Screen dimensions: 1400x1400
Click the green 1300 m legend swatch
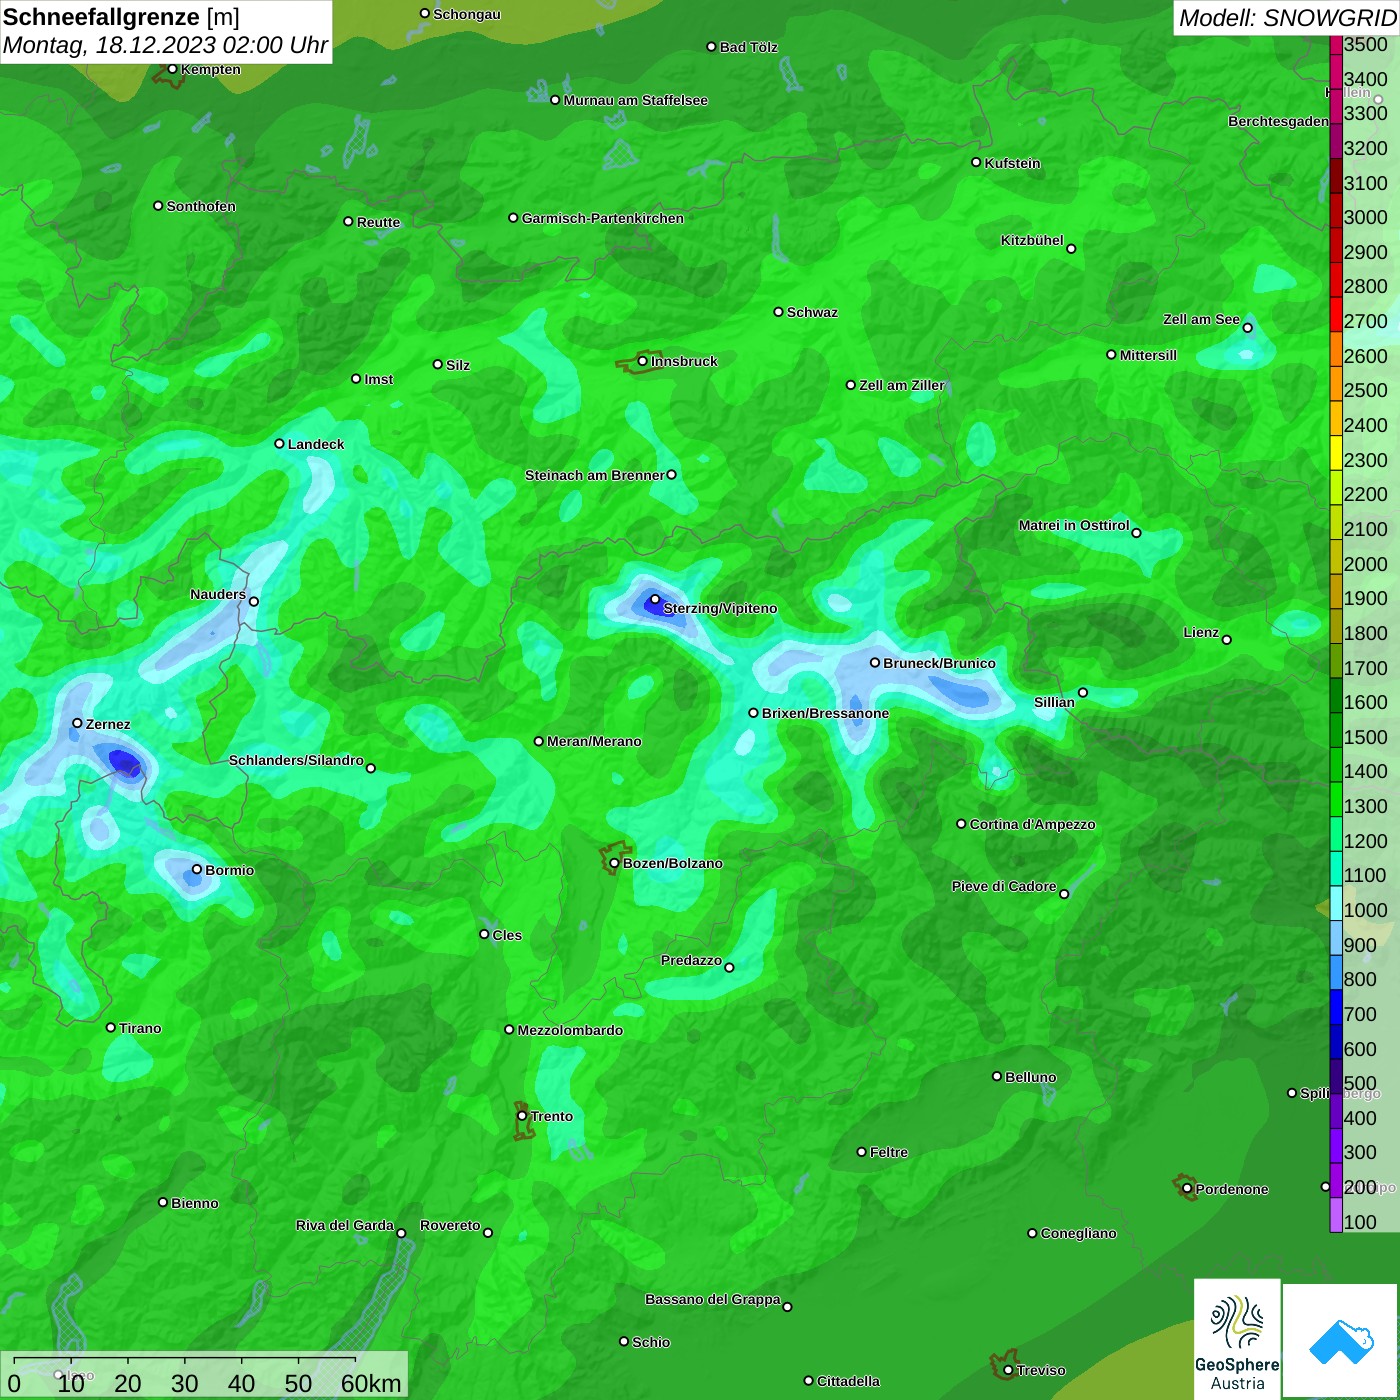[1336, 799]
